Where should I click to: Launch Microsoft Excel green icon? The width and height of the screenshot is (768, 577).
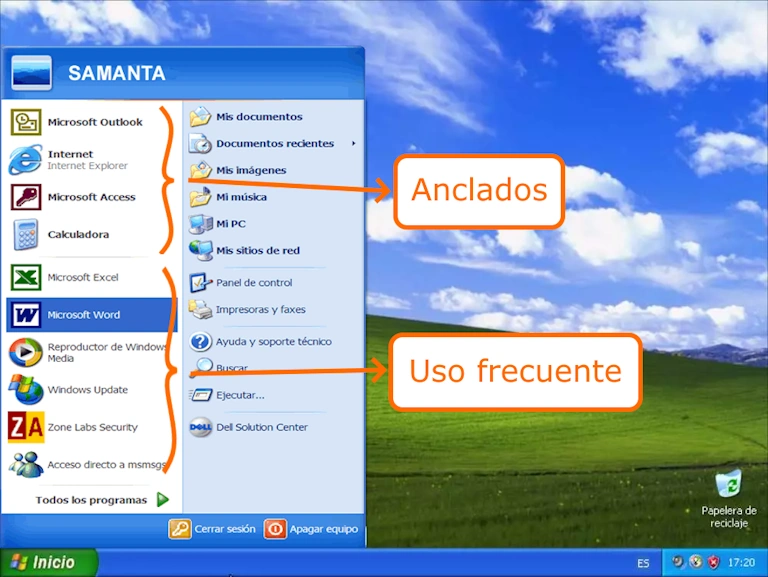(x=25, y=277)
